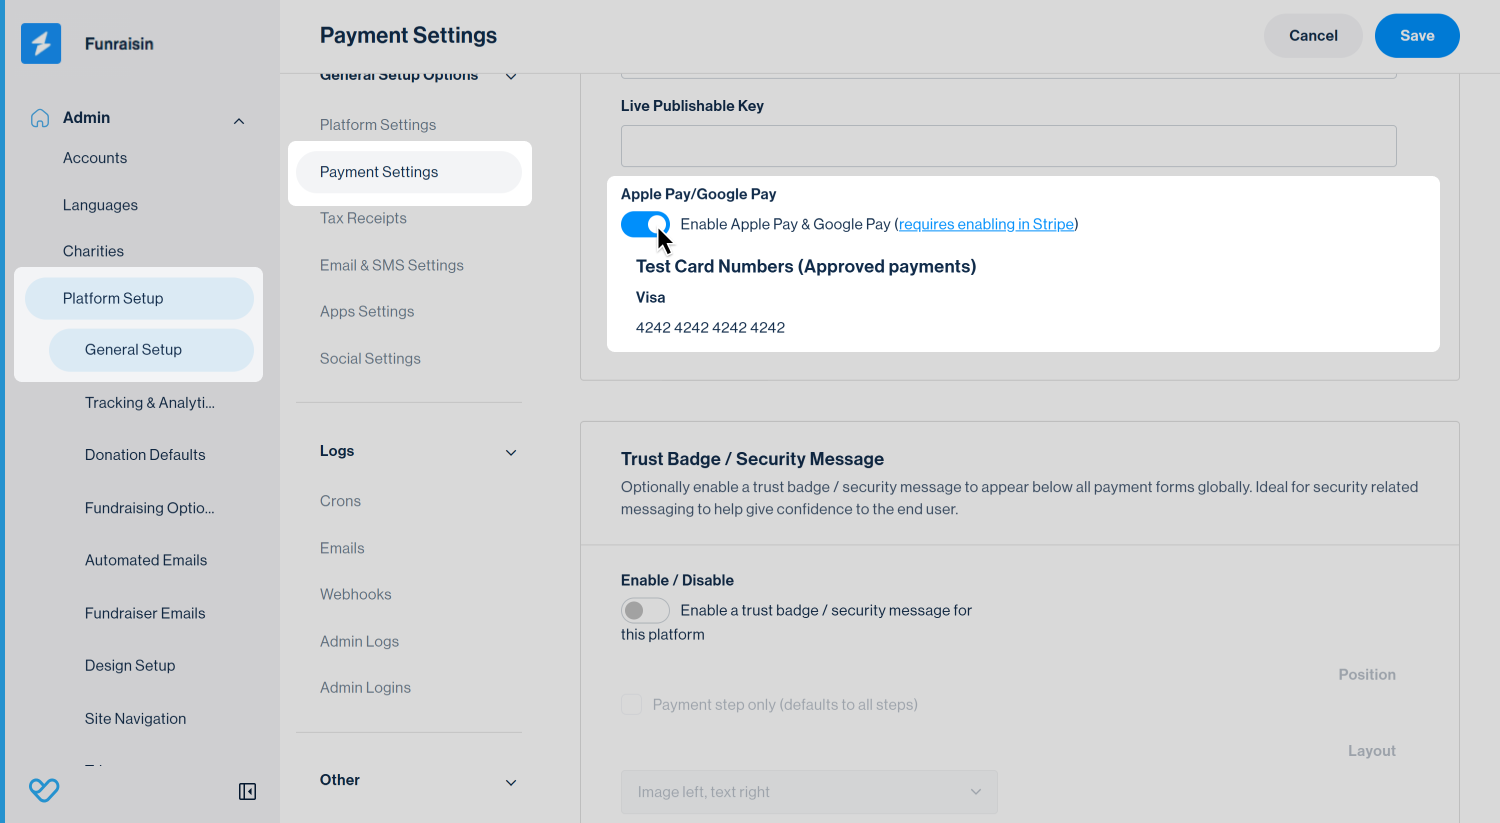The height and width of the screenshot is (823, 1500).
Task: Disable the Apple Pay & Google Pay toggle
Action: (645, 225)
